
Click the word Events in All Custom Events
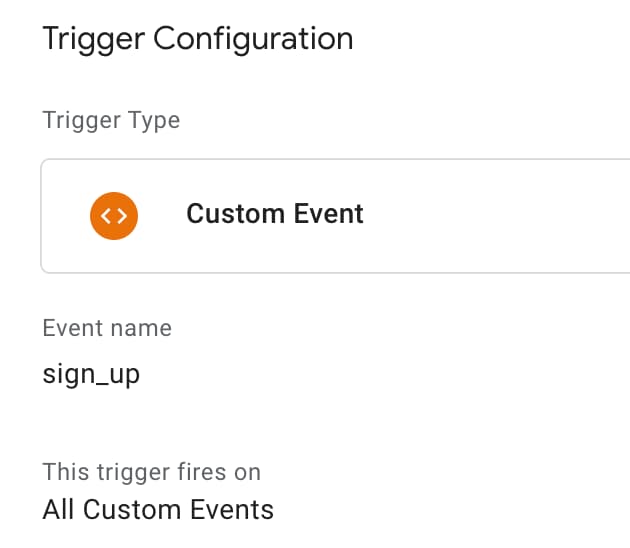click(x=236, y=509)
